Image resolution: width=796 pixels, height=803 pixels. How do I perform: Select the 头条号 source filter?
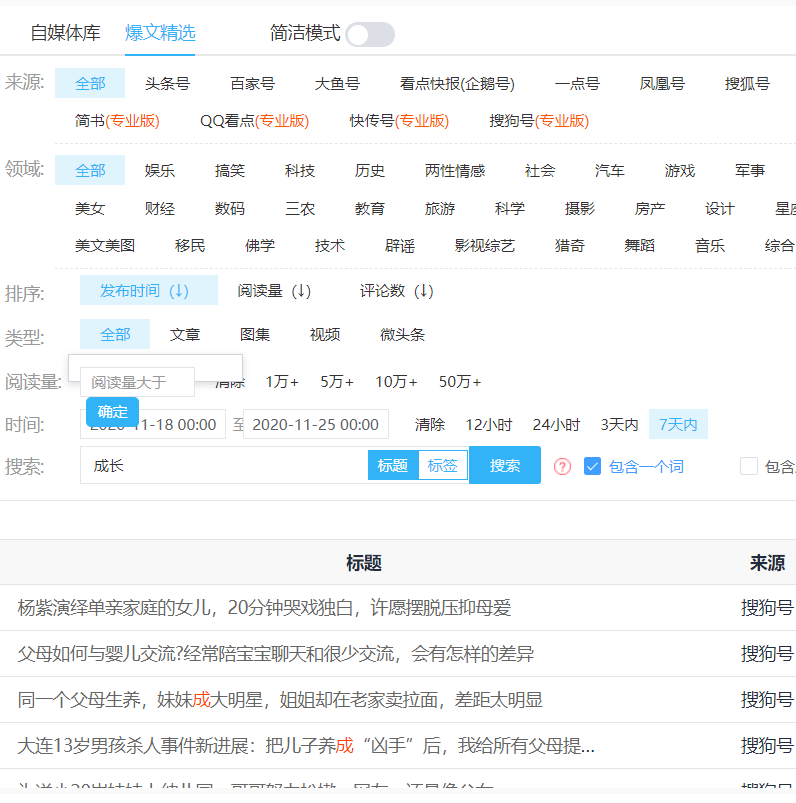pos(167,84)
